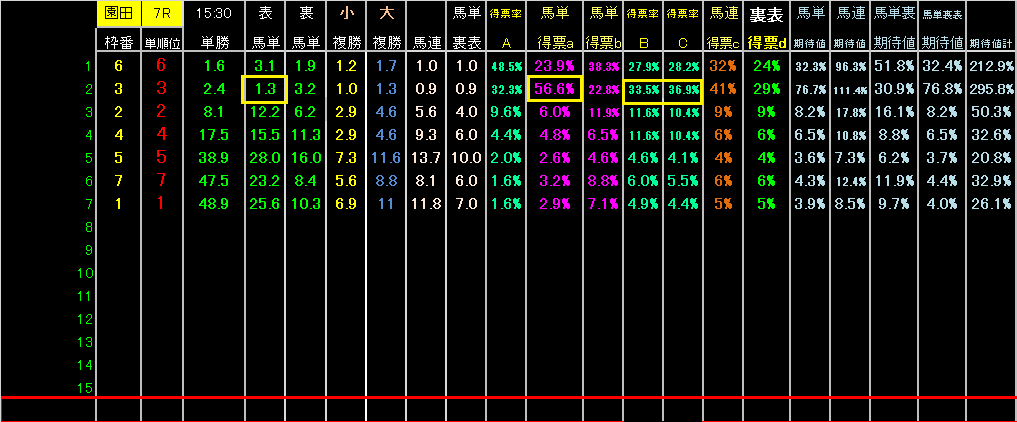1017x422 pixels.
Task: Click the blue 8.8 cell in row 6
Action: (x=387, y=182)
